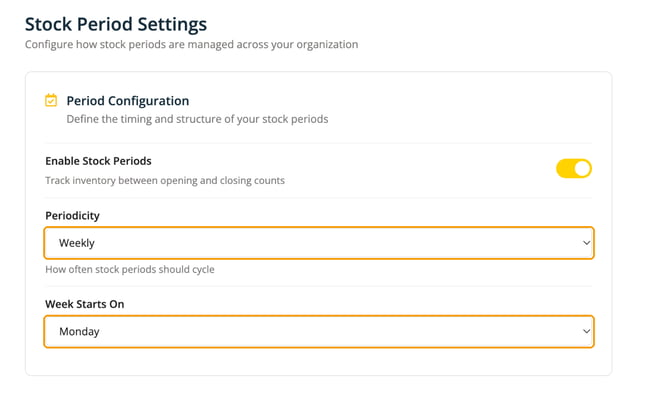This screenshot has width=670, height=394.
Task: Click the Weekly value in the Periodicity select
Action: (77, 243)
